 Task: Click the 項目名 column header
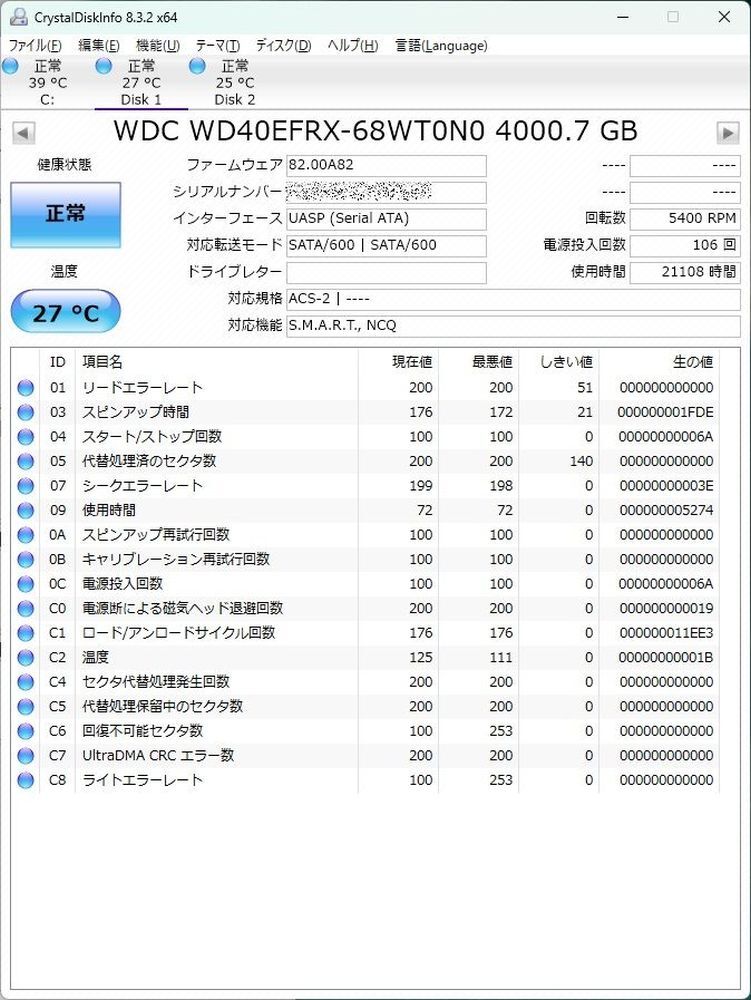tap(216, 362)
